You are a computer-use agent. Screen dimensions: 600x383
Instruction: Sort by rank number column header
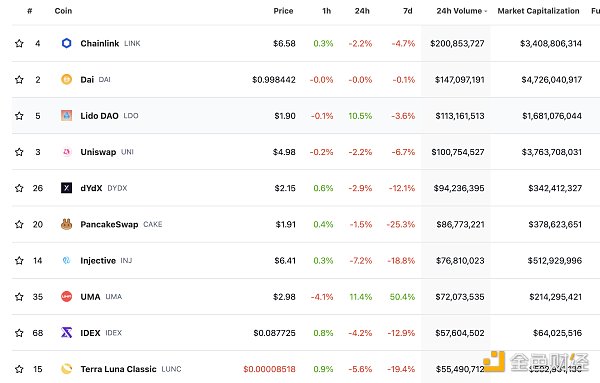pyautogui.click(x=30, y=11)
